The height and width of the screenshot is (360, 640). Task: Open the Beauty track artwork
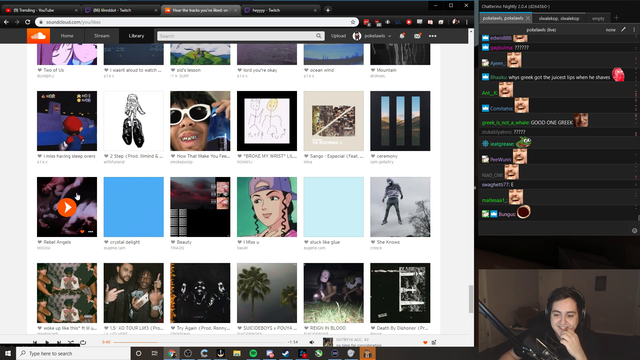[x=200, y=207]
